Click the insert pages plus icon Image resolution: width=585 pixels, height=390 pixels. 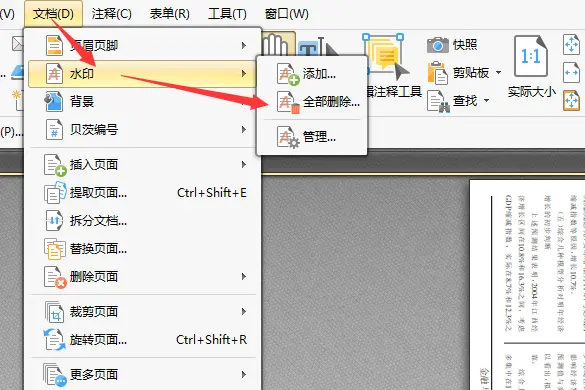tap(55, 165)
